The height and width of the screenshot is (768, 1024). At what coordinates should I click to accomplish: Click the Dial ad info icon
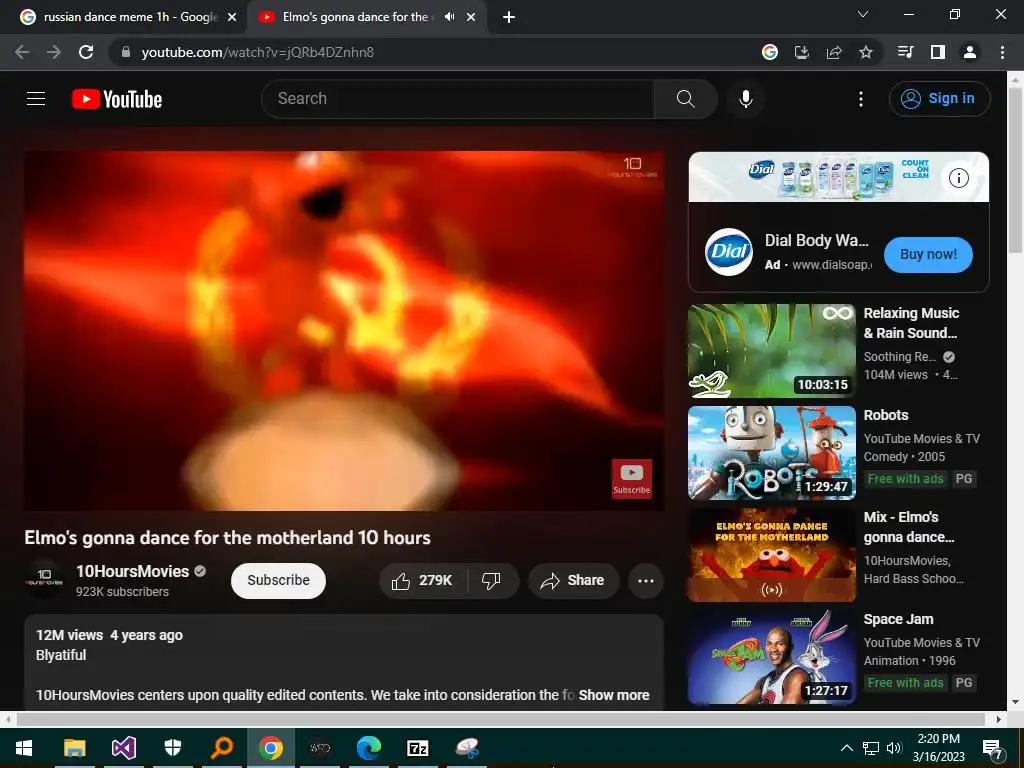[958, 178]
